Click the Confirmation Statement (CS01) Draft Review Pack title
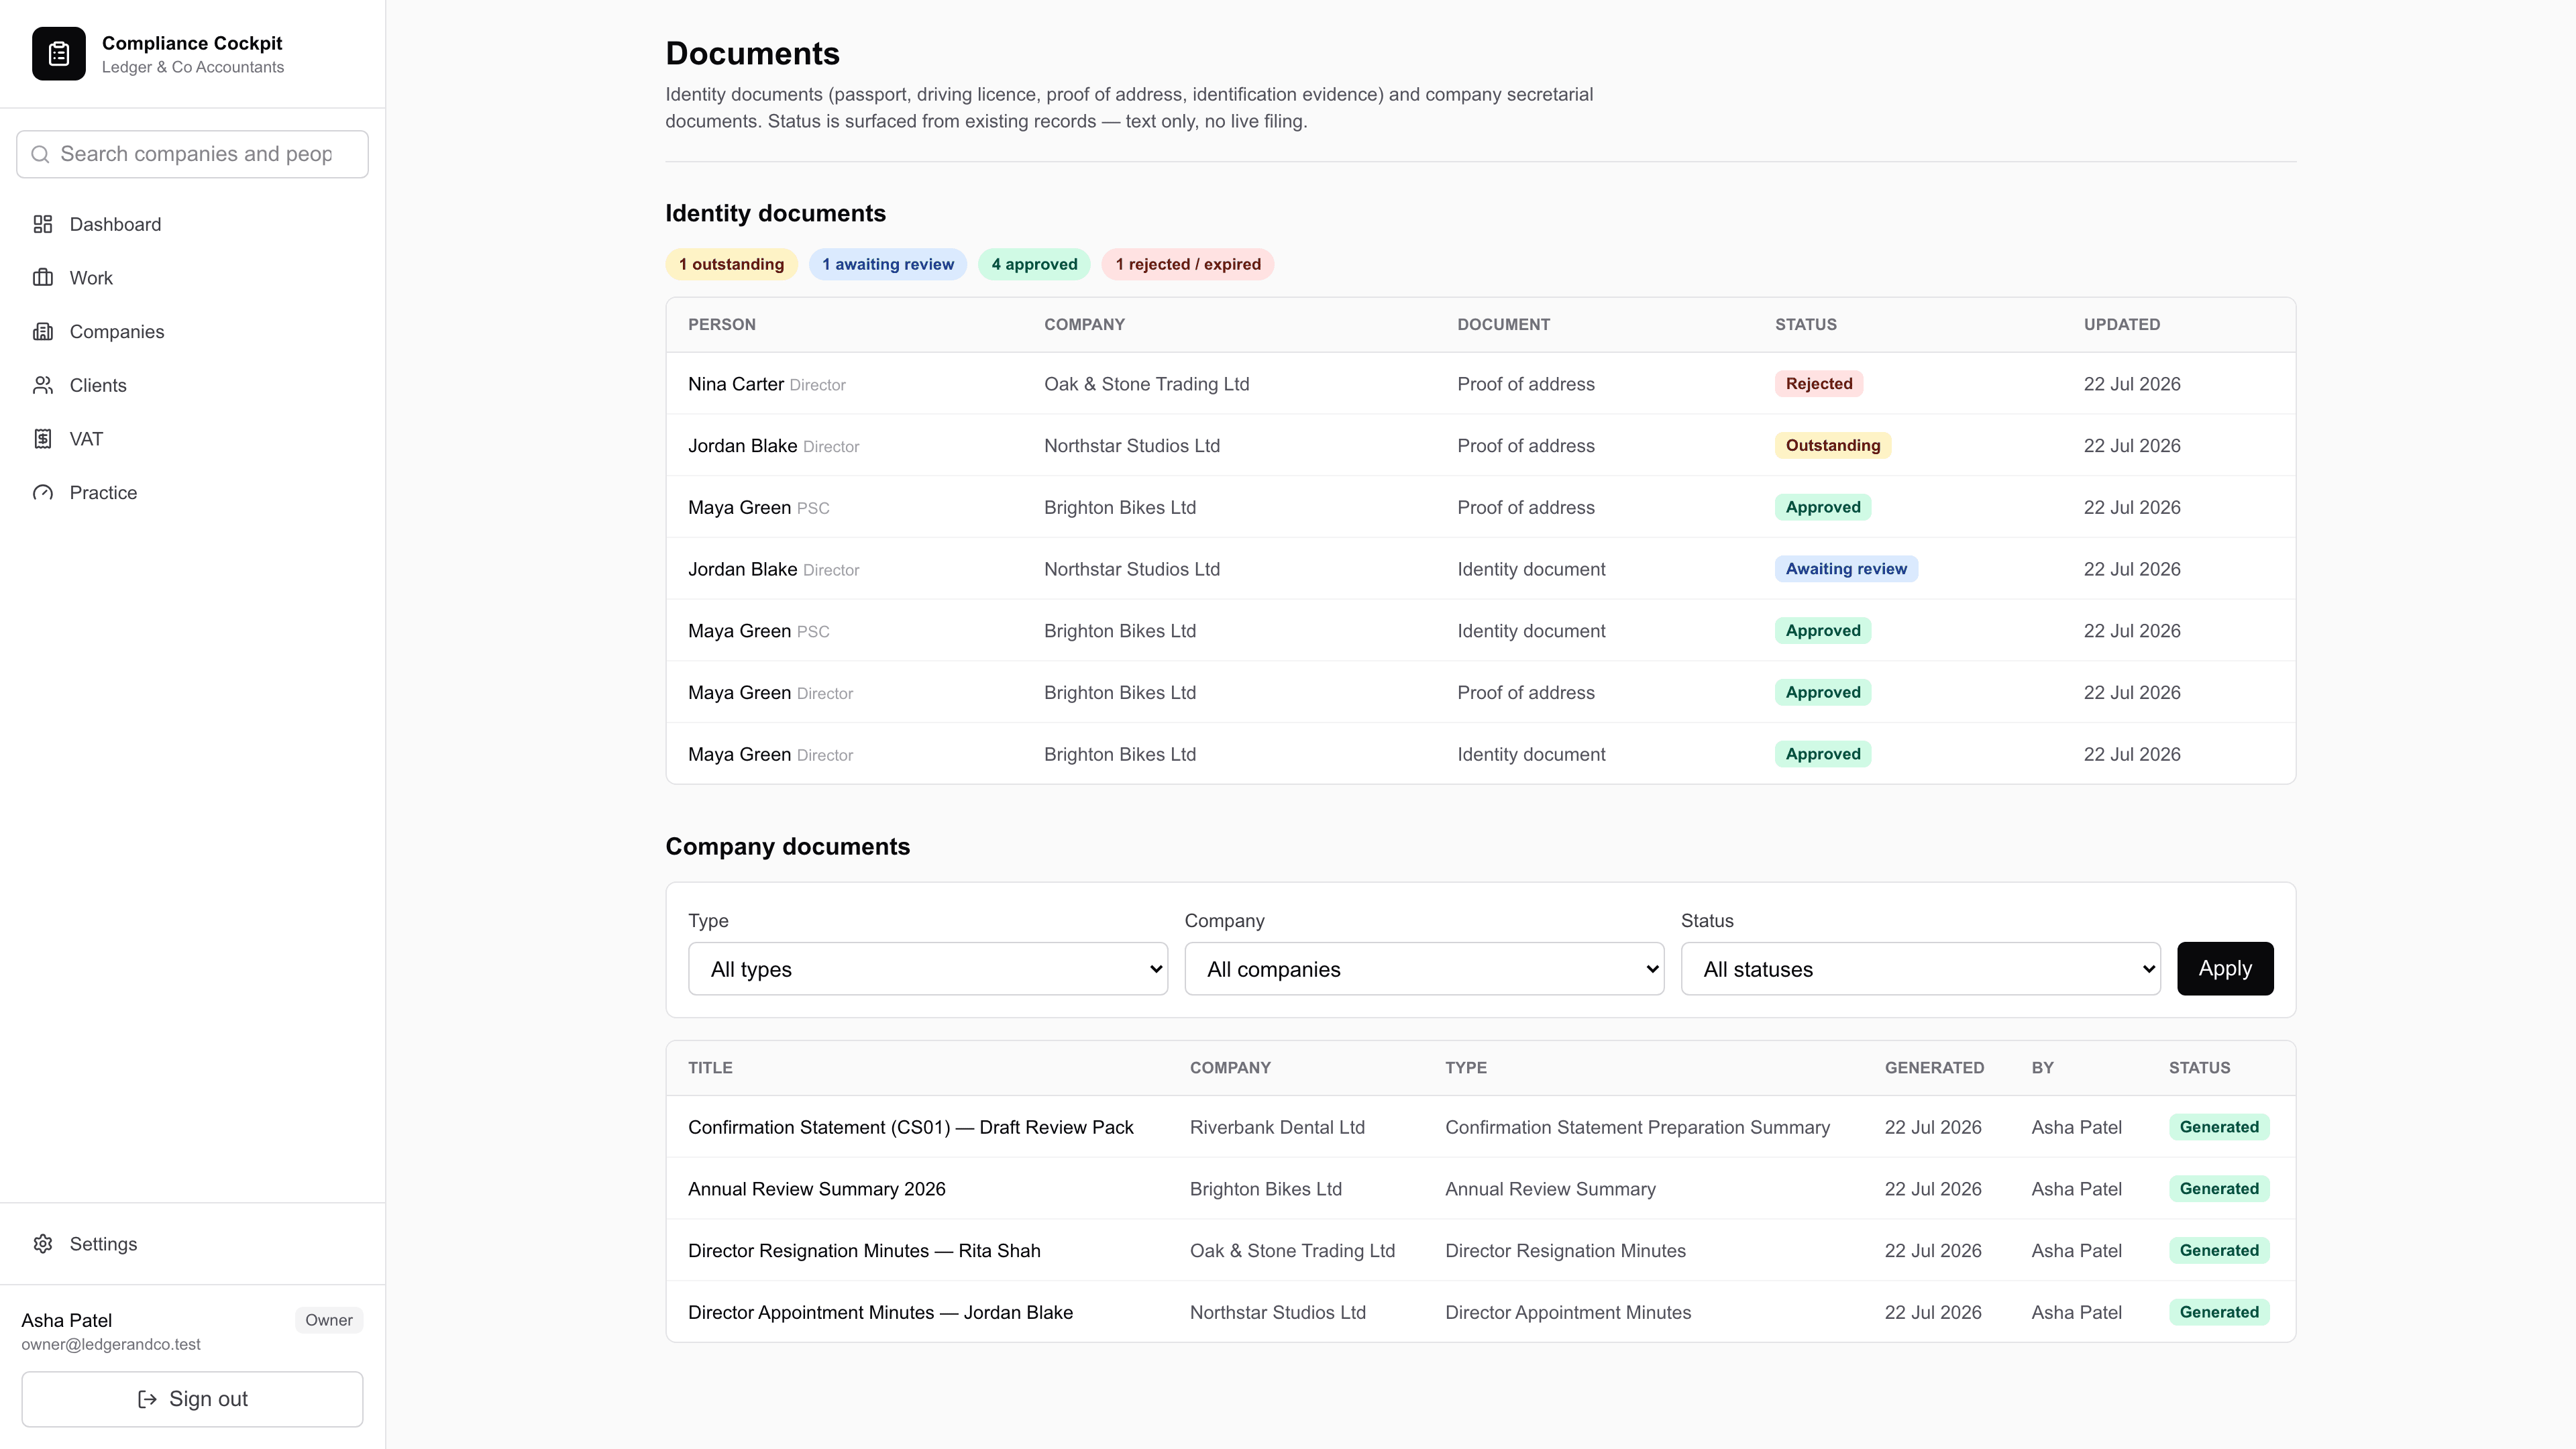 (x=911, y=1127)
